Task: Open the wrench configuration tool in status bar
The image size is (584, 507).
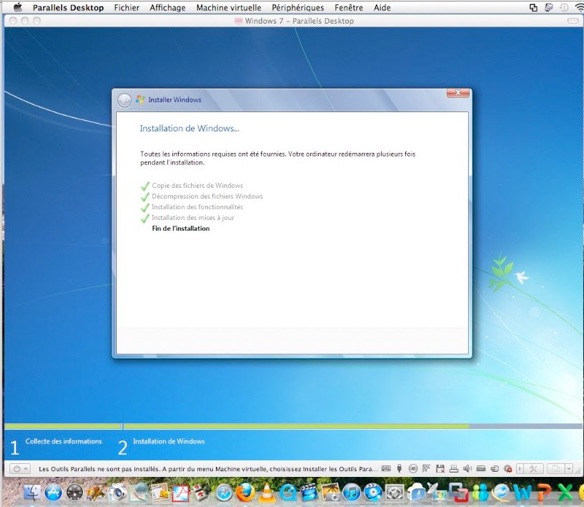Action: 533,469
